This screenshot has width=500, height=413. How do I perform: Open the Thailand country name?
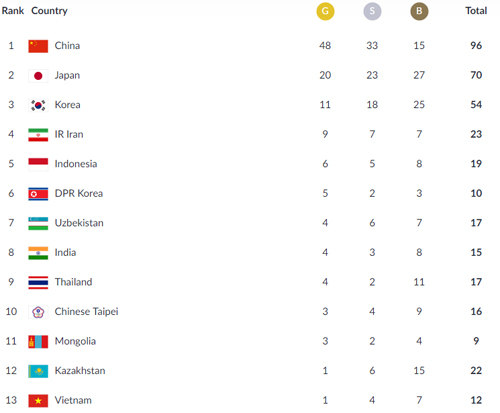click(73, 282)
